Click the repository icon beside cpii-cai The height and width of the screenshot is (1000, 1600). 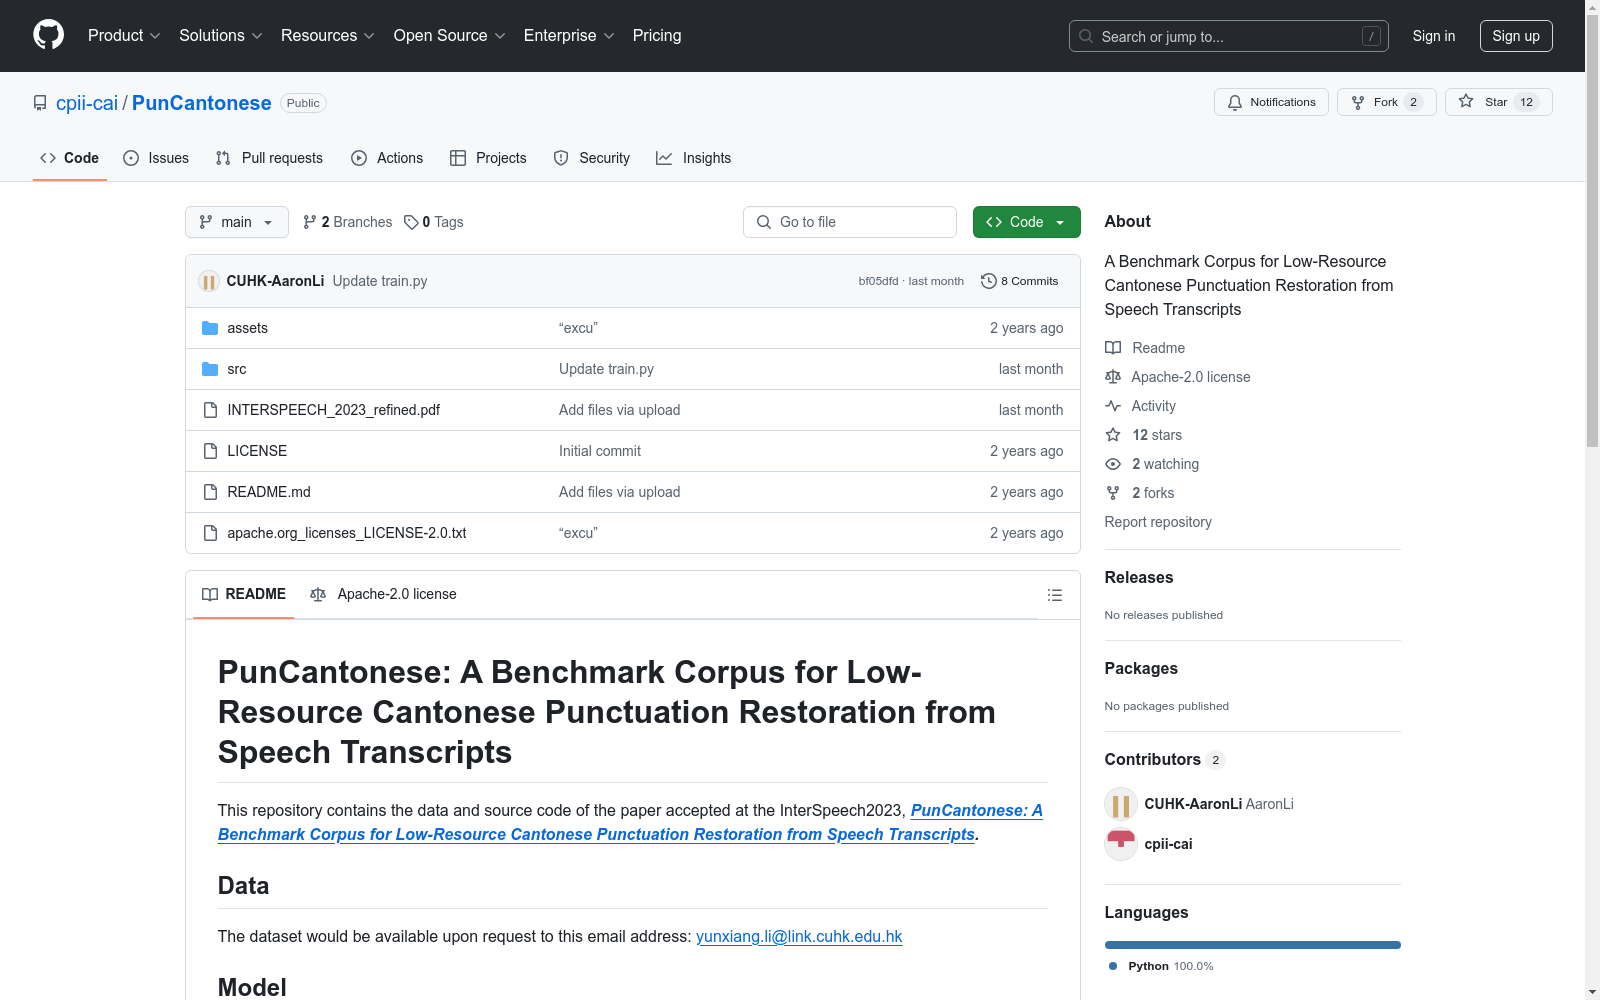coord(40,103)
